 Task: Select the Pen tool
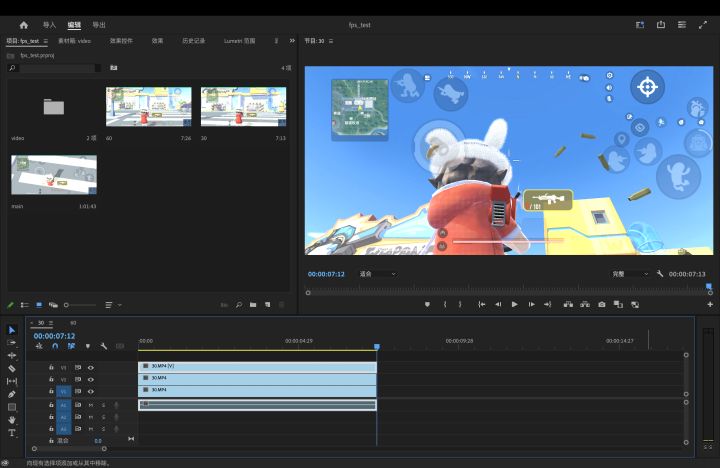12,394
